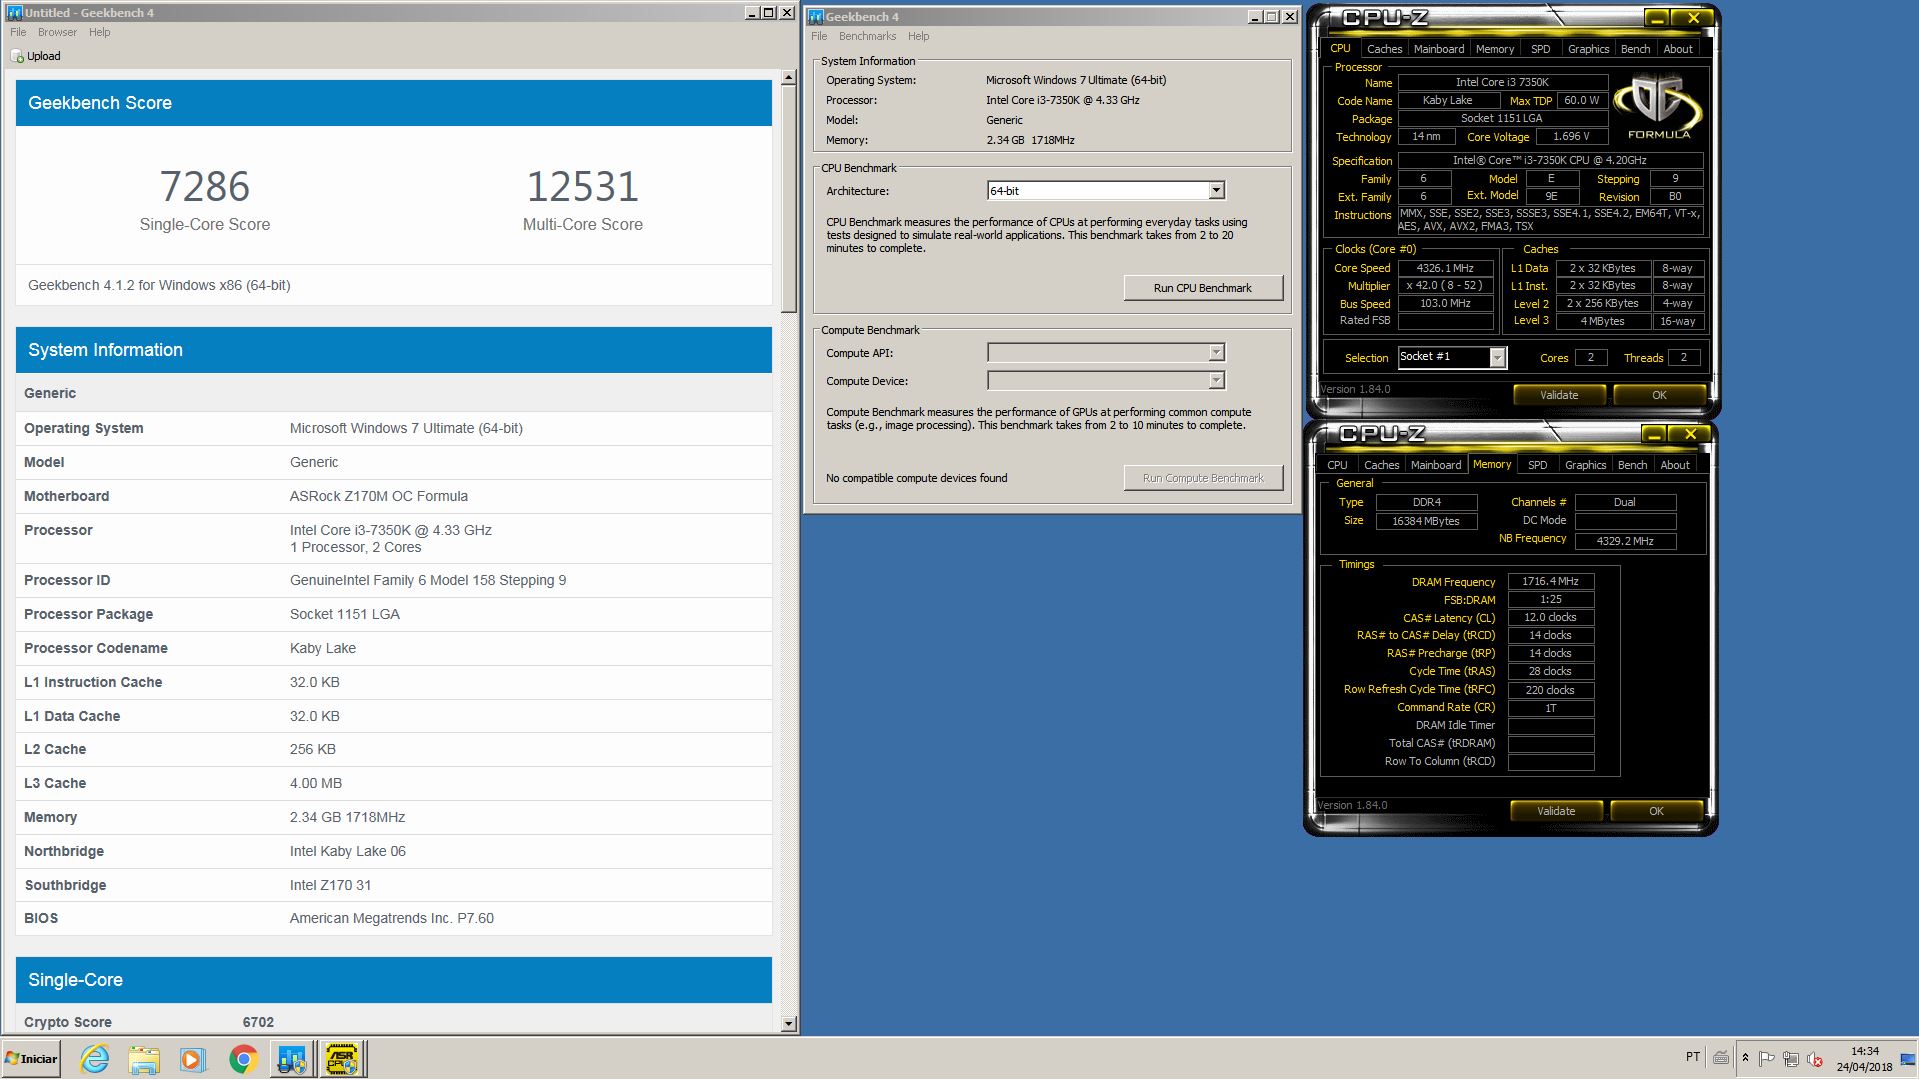
Task: Click the muted volume speaker tray icon
Action: [1815, 1058]
